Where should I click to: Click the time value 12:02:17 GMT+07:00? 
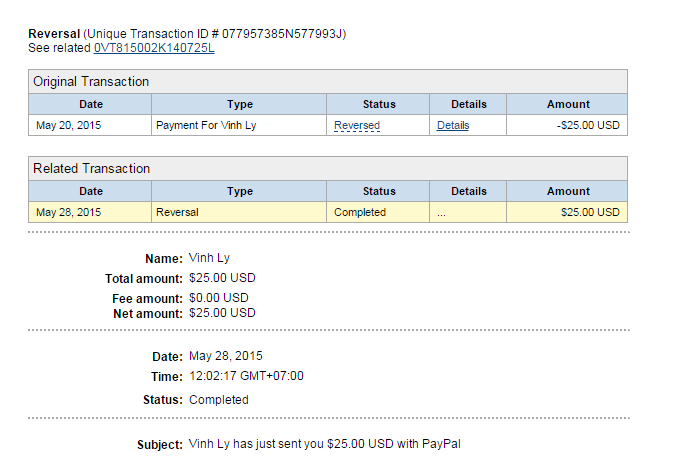(x=246, y=376)
